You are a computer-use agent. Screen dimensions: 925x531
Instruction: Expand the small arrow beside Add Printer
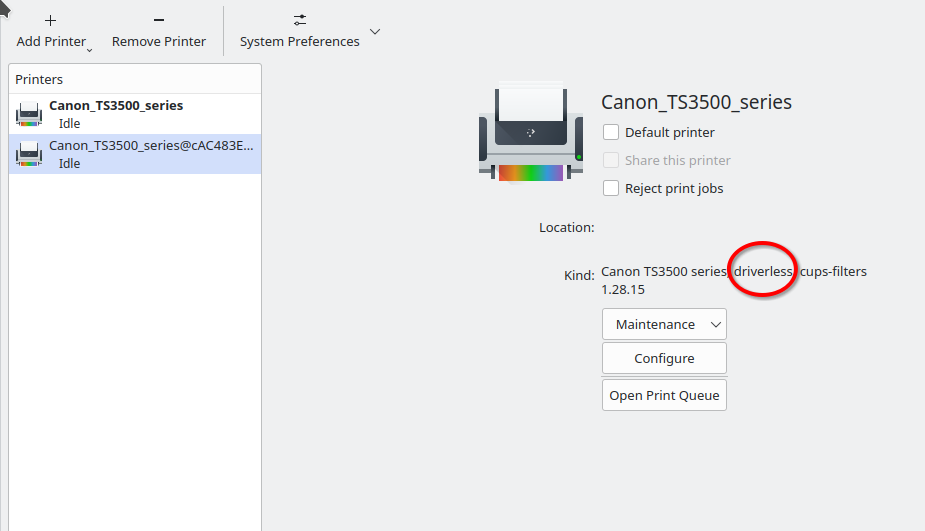pyautogui.click(x=89, y=49)
